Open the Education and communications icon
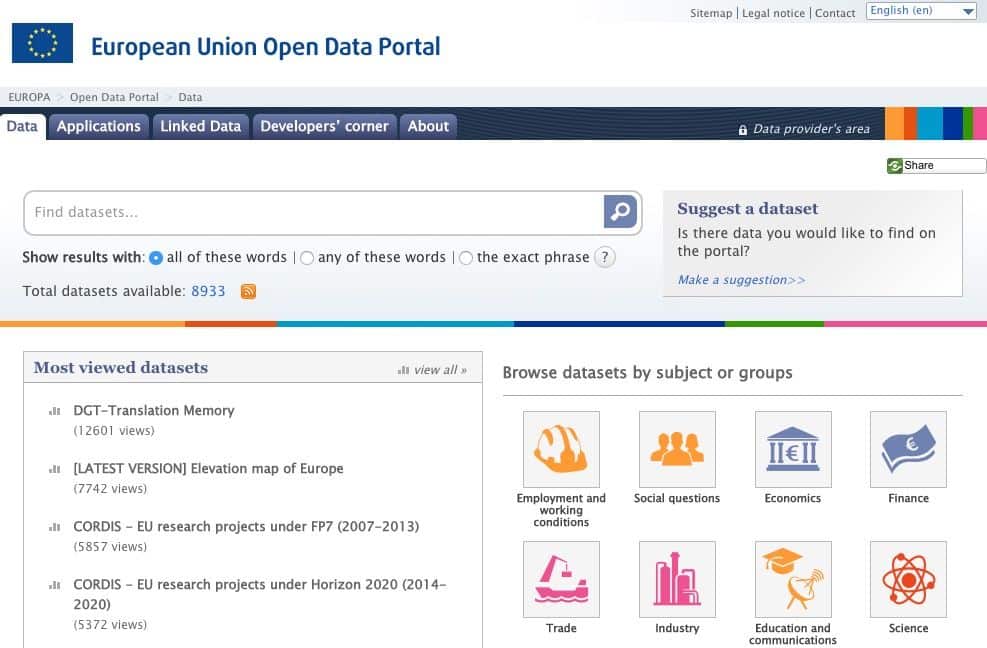Image resolution: width=987 pixels, height=648 pixels. click(x=792, y=579)
